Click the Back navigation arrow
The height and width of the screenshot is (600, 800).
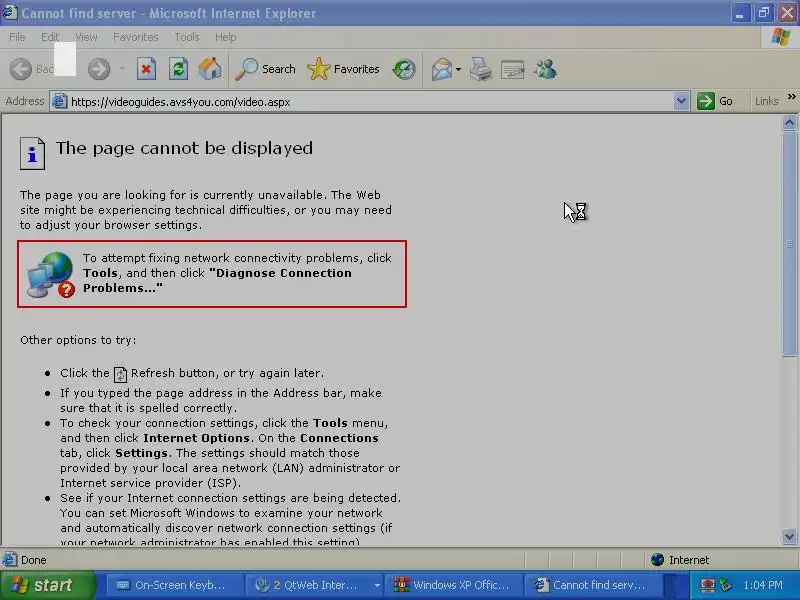[21, 69]
